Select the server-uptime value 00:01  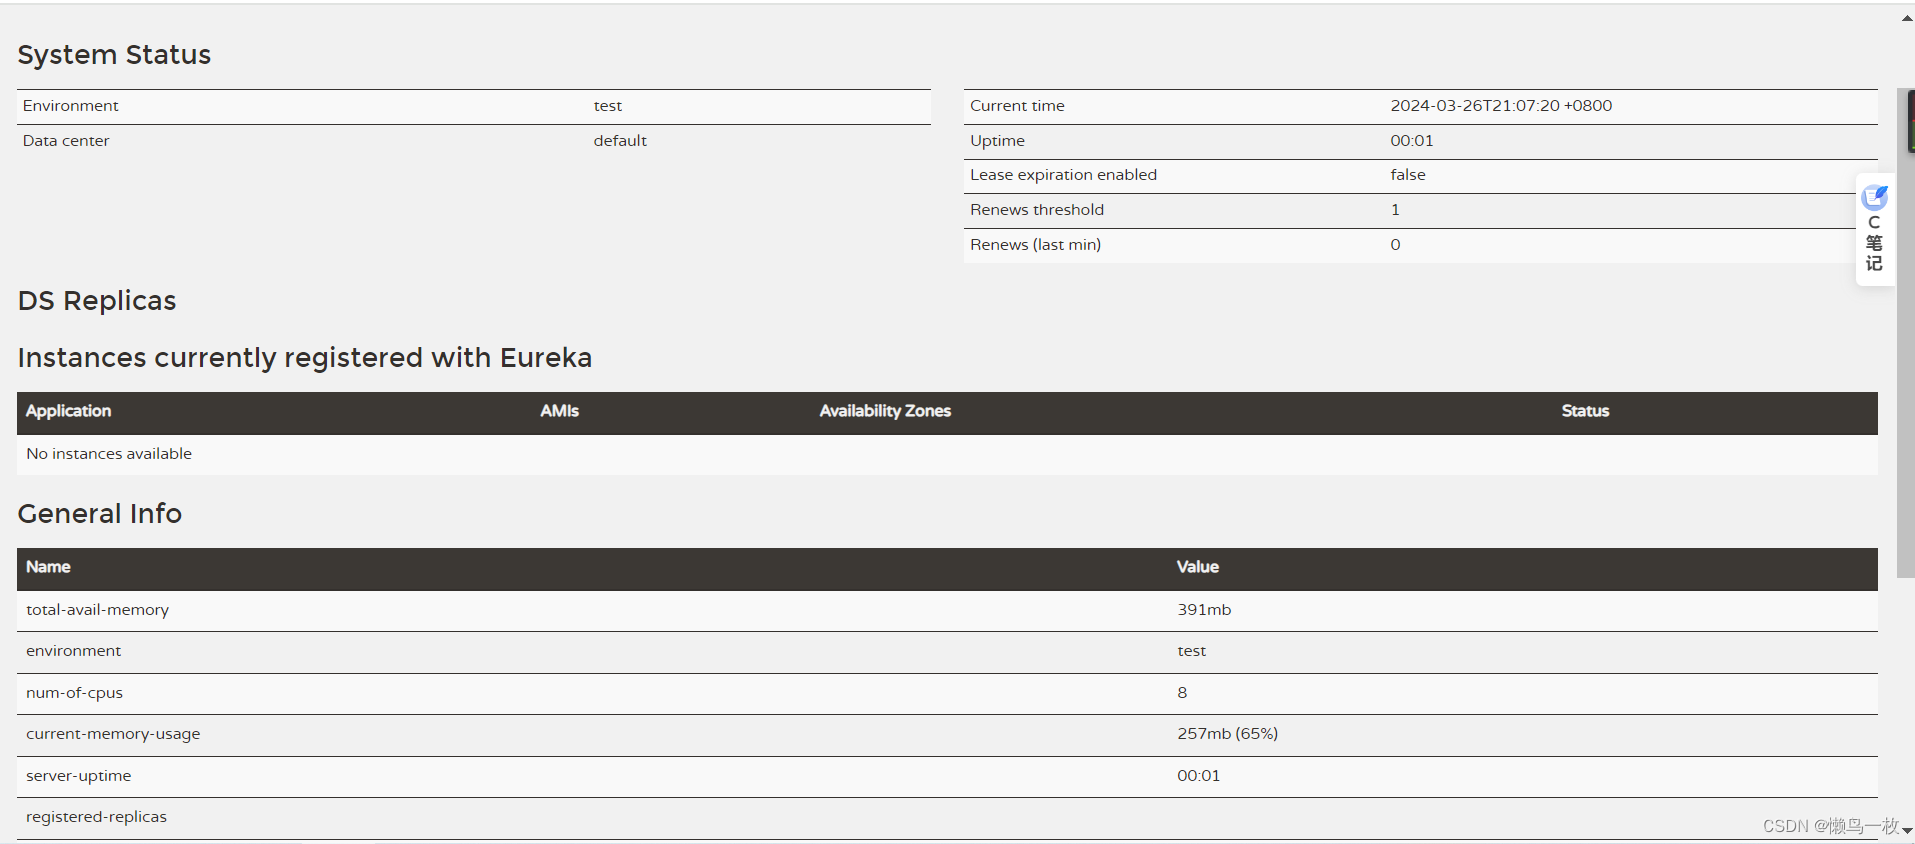pos(1198,776)
